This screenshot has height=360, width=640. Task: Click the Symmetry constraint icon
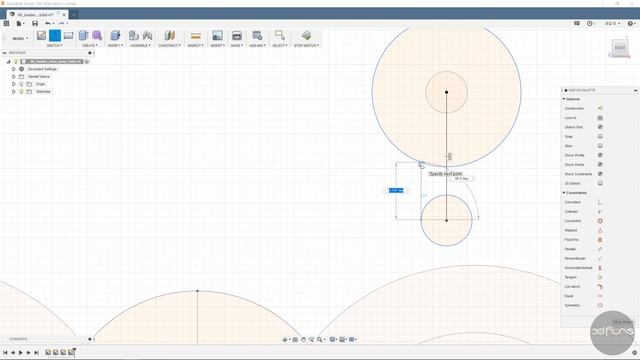tap(600, 305)
